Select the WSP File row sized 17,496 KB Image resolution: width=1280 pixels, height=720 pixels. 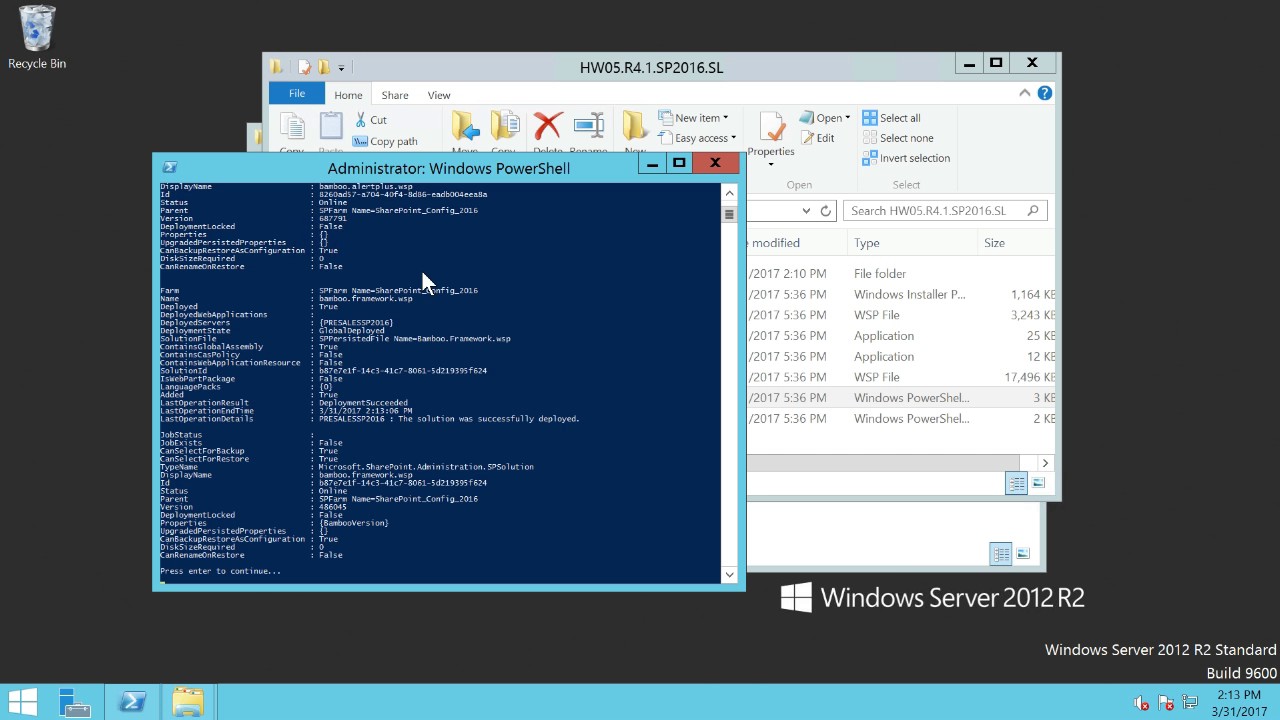click(901, 377)
